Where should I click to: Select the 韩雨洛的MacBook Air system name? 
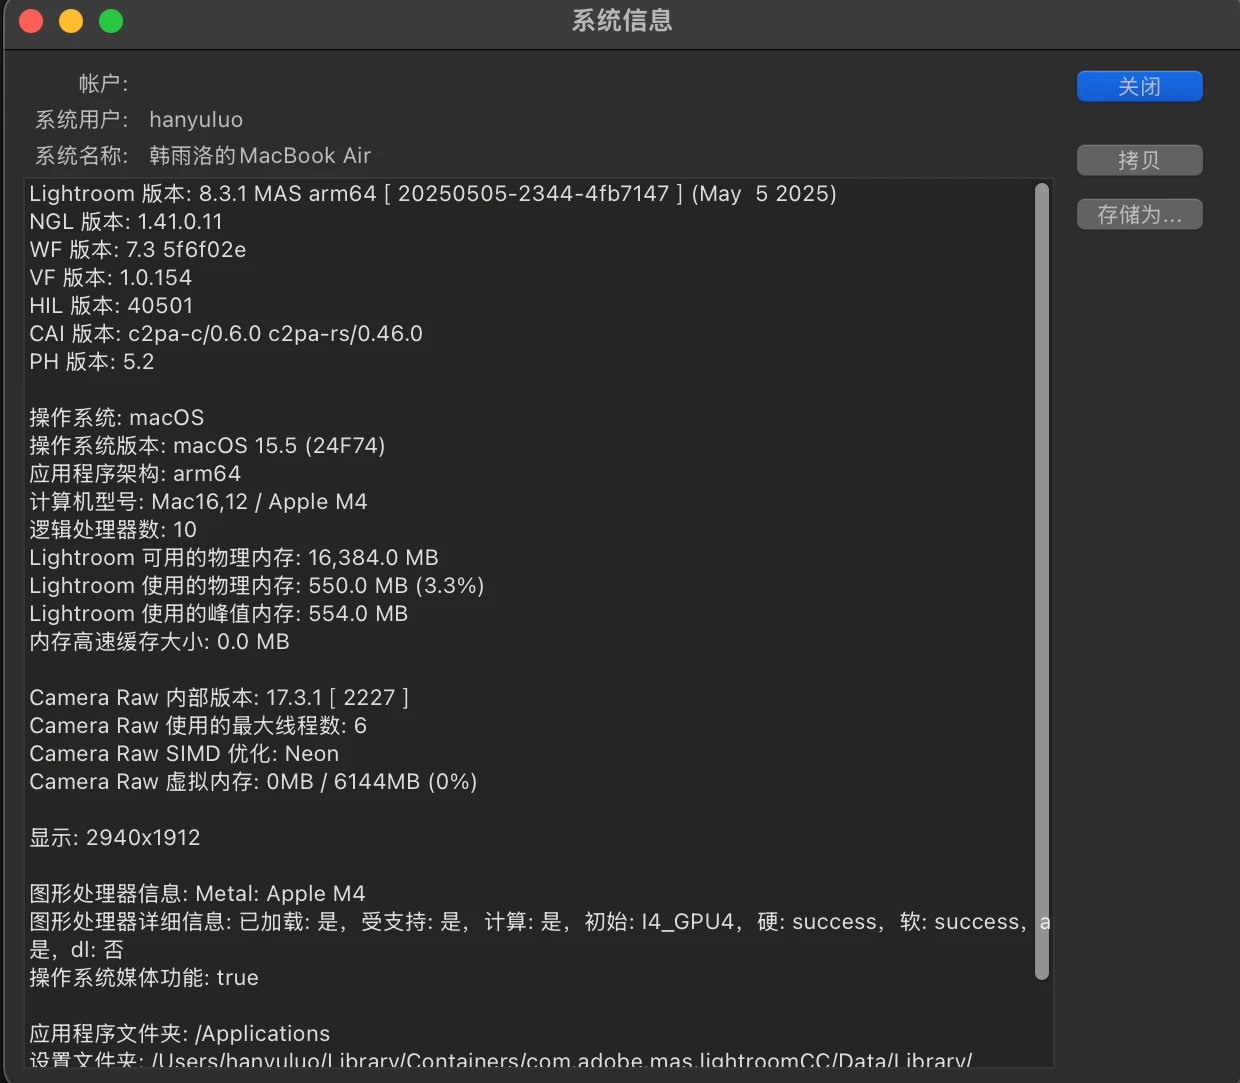tap(260, 156)
